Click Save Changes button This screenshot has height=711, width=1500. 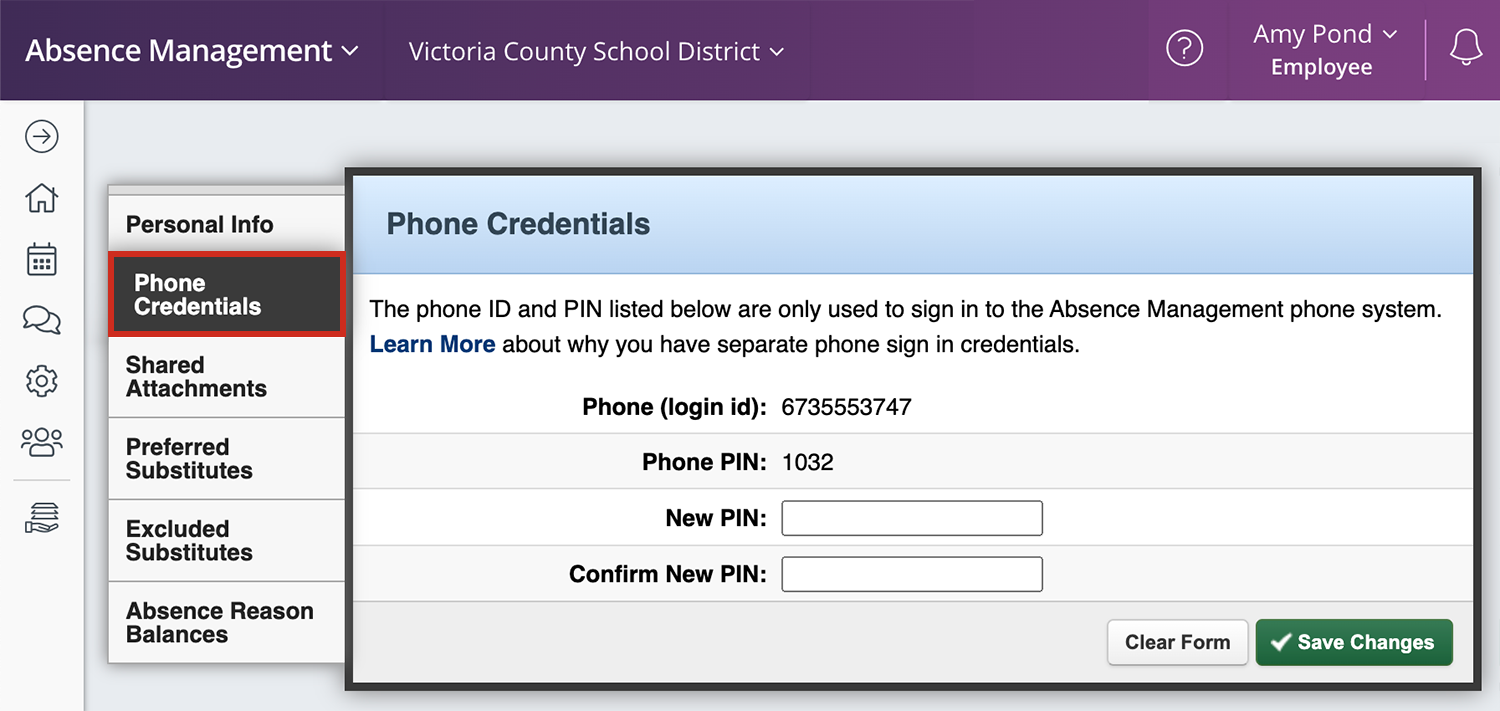coord(1354,643)
